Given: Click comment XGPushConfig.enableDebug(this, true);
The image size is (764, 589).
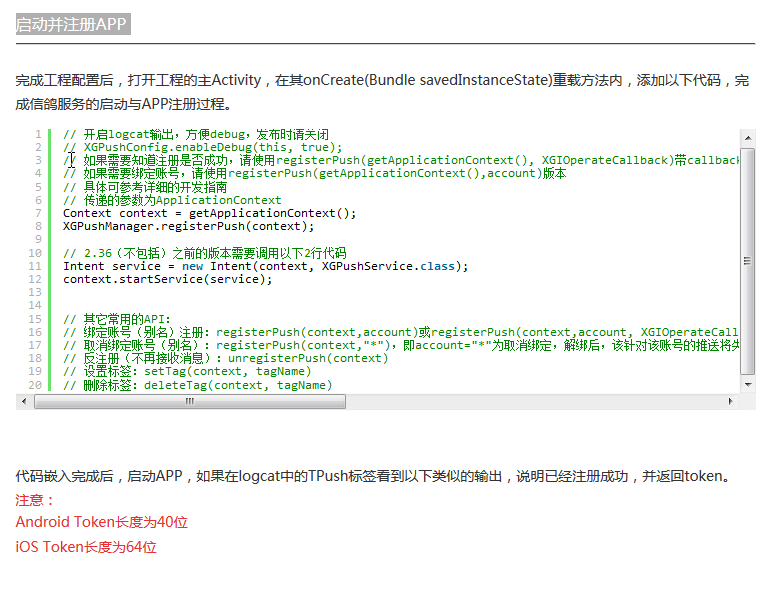Looking at the screenshot, I should coord(203,147).
